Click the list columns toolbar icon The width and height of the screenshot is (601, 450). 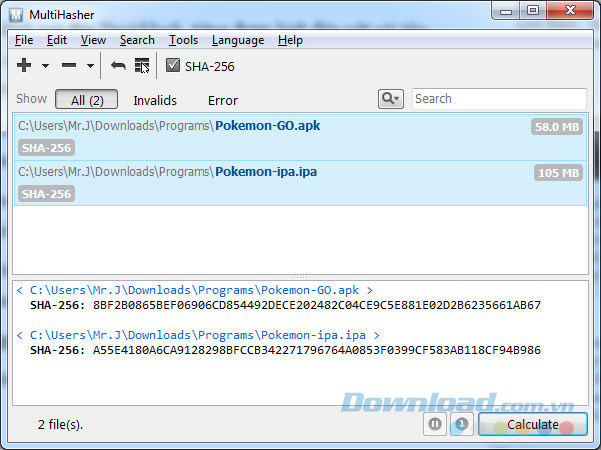(x=142, y=65)
